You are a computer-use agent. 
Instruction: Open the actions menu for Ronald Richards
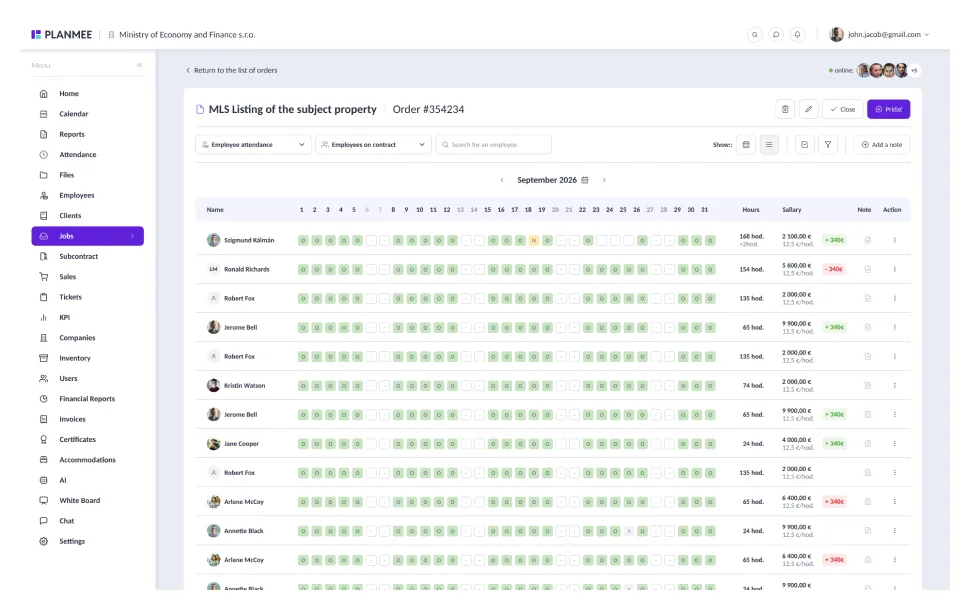click(895, 269)
